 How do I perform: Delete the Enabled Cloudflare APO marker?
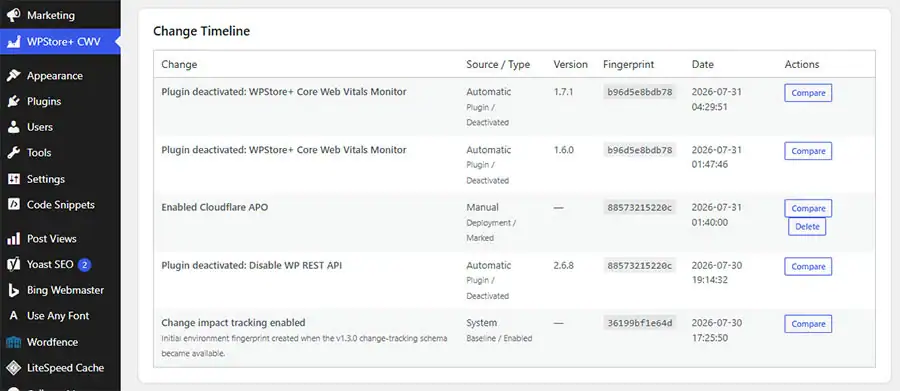pos(807,227)
